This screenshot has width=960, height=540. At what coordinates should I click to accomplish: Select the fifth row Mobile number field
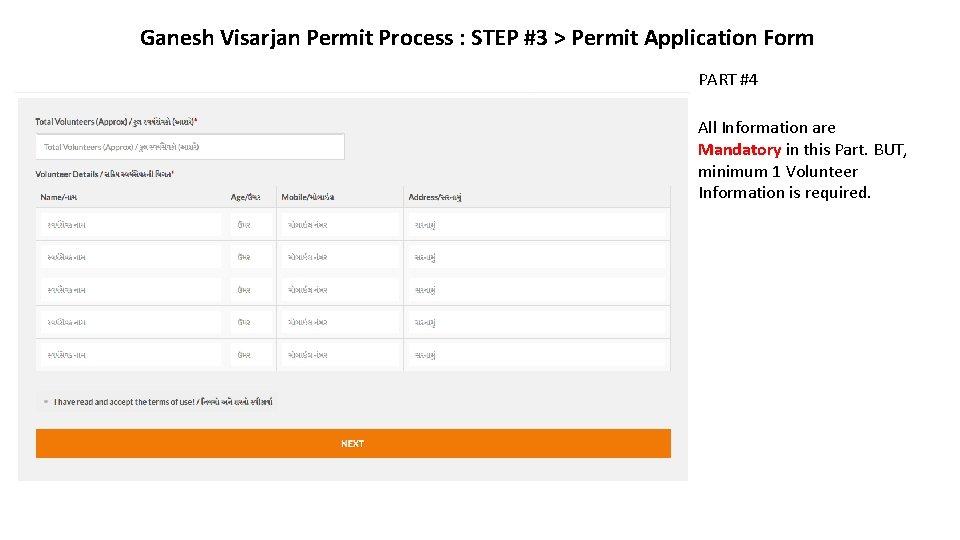[x=340, y=355]
